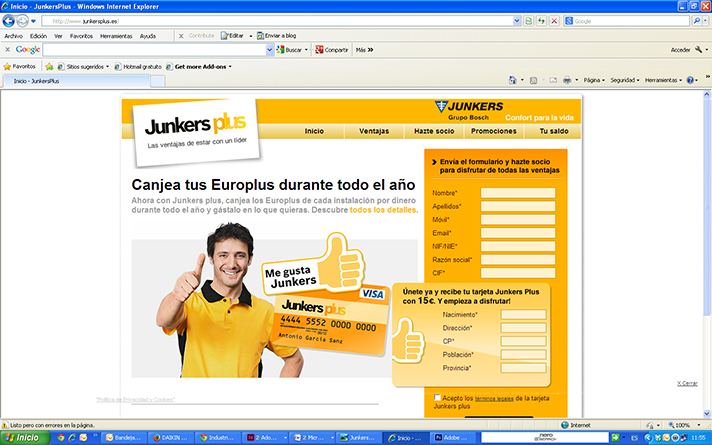712x445 pixels.
Task: Click the compatibility view icon
Action: 528,21
